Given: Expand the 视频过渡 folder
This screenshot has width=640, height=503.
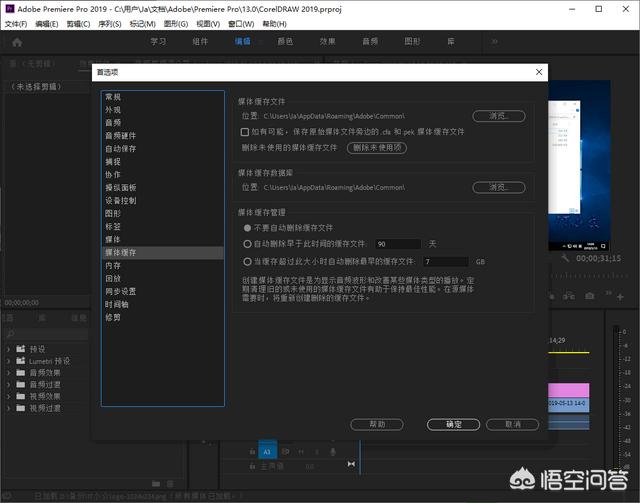Looking at the screenshot, I should [9, 408].
